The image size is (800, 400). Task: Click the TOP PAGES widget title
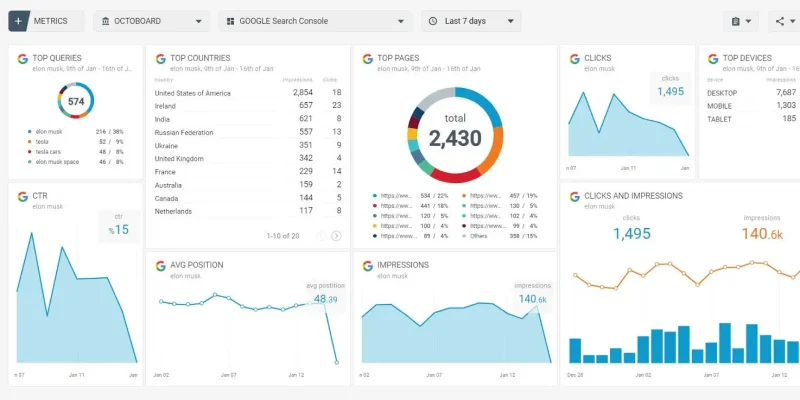tap(398, 58)
